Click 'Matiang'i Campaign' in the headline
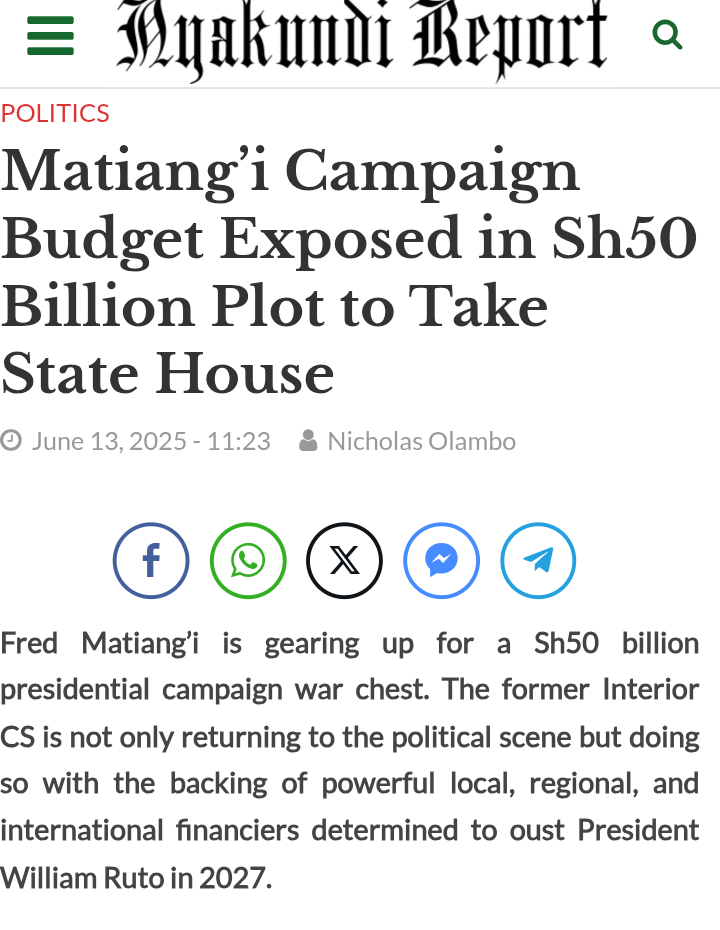The width and height of the screenshot is (720, 930). tap(290, 172)
